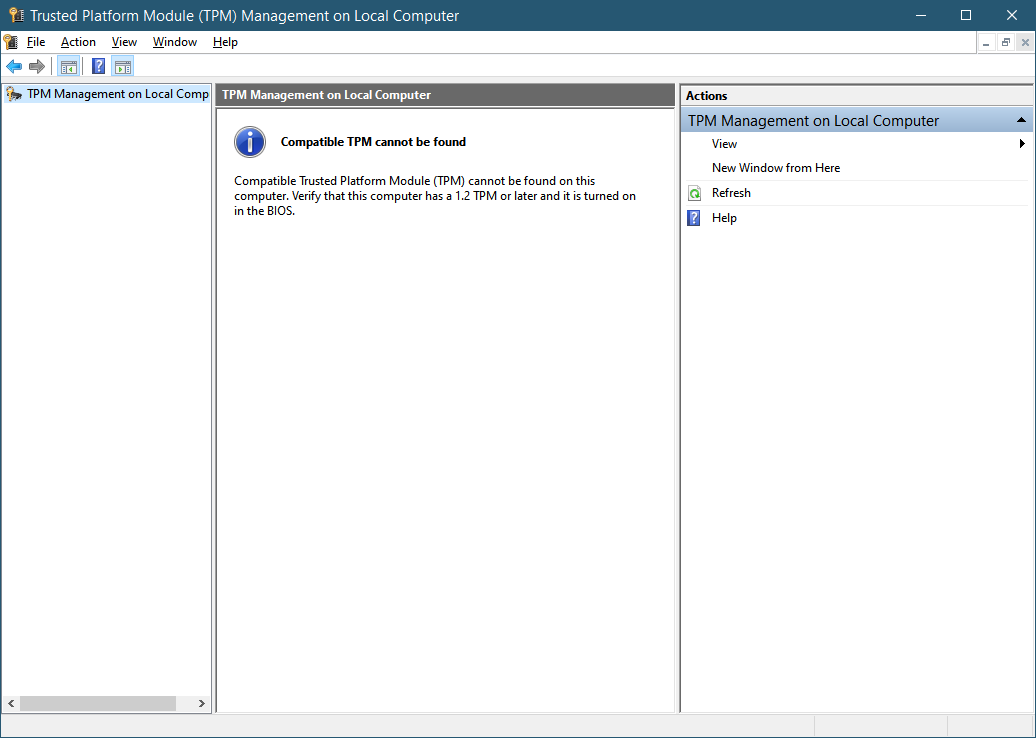Maximize the TPM Management window
The width and height of the screenshot is (1036, 738).
(x=966, y=15)
